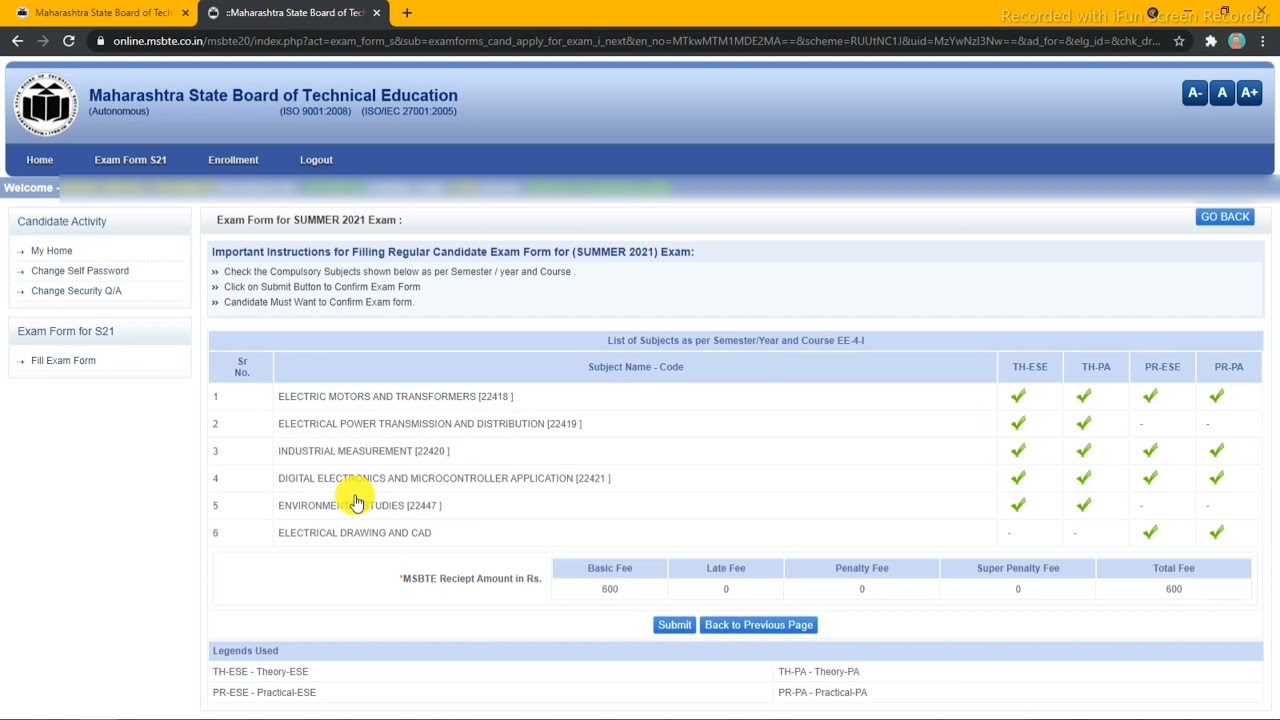1280x720 pixels.
Task: Click the Candidate Activity panel heading
Action: point(62,221)
